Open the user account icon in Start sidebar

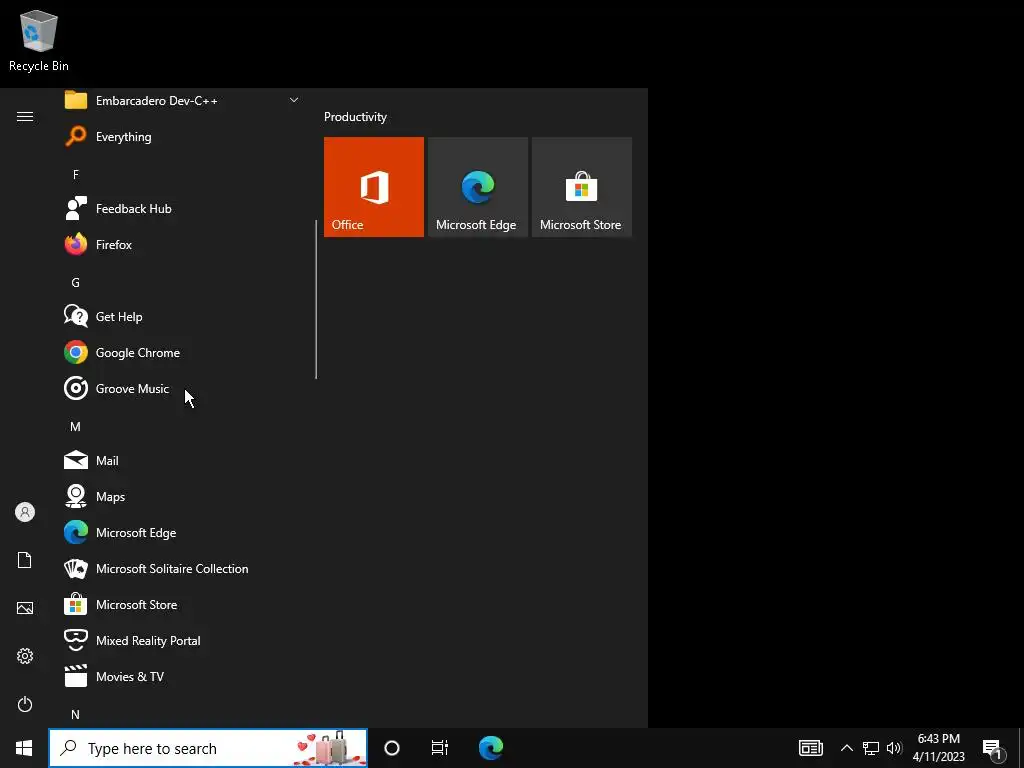[x=25, y=512]
